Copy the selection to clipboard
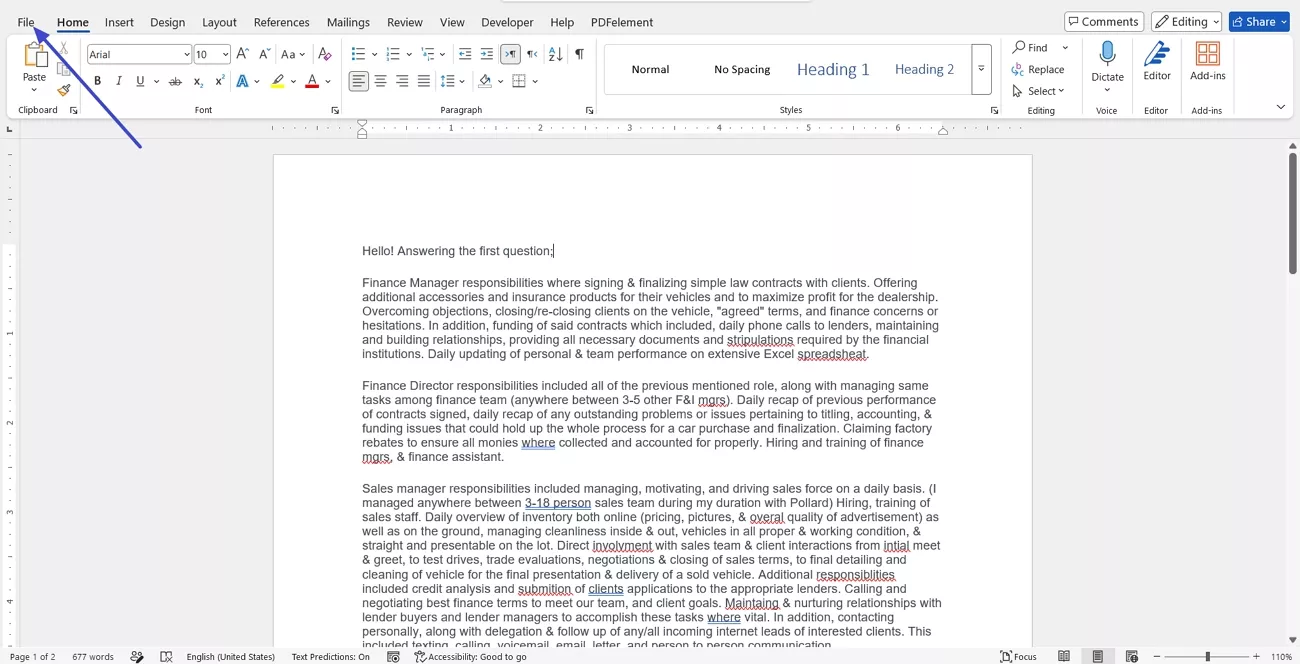The width and height of the screenshot is (1300, 664). (64, 69)
